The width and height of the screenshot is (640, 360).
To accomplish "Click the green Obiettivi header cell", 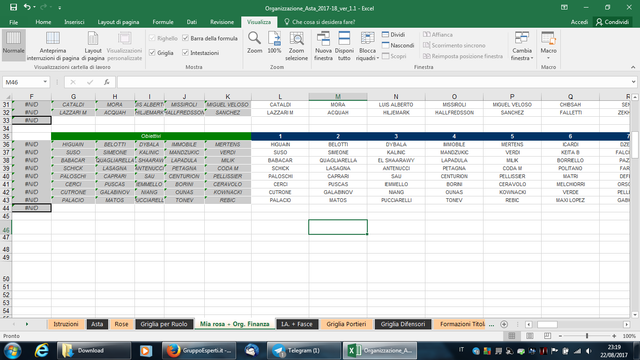I will [x=151, y=136].
